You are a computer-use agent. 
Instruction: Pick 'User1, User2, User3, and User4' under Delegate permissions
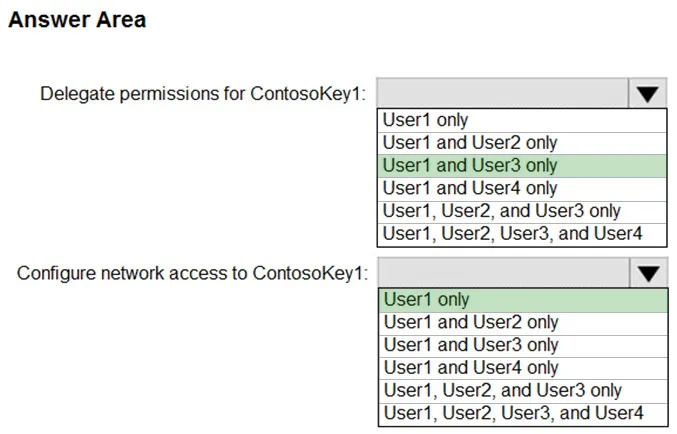click(x=522, y=234)
